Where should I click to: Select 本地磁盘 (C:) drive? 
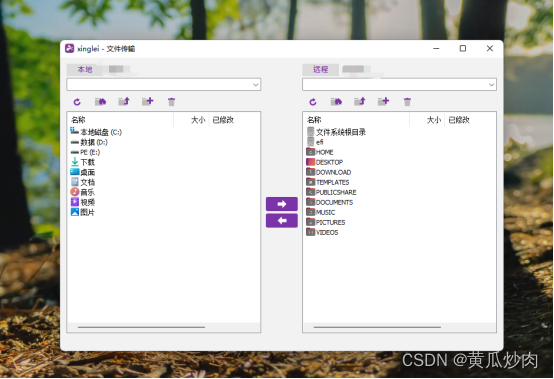point(96,132)
